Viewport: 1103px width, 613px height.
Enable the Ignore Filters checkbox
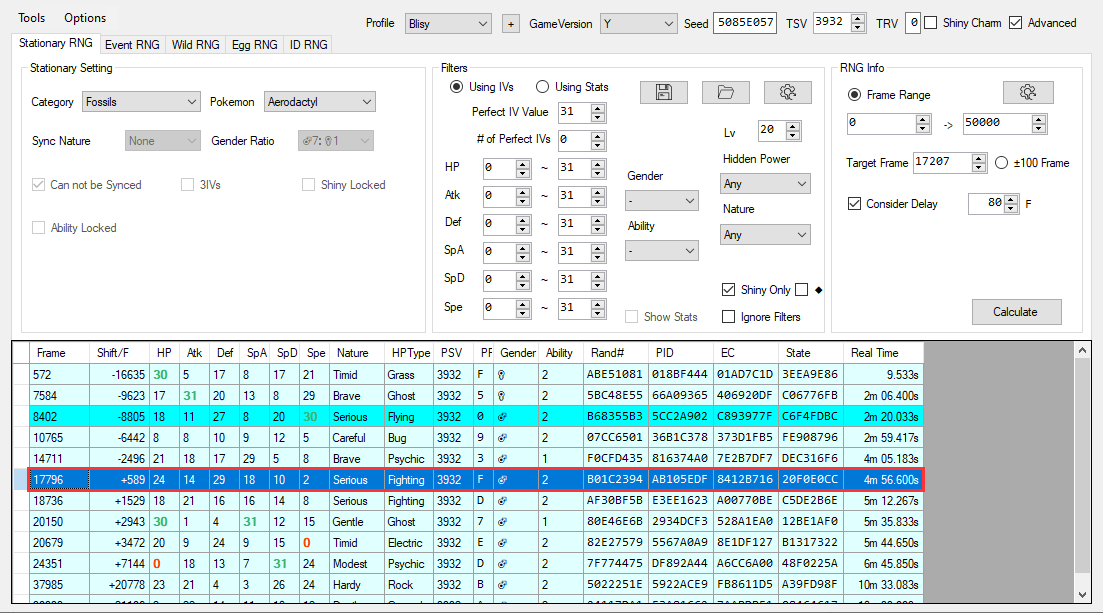point(729,317)
